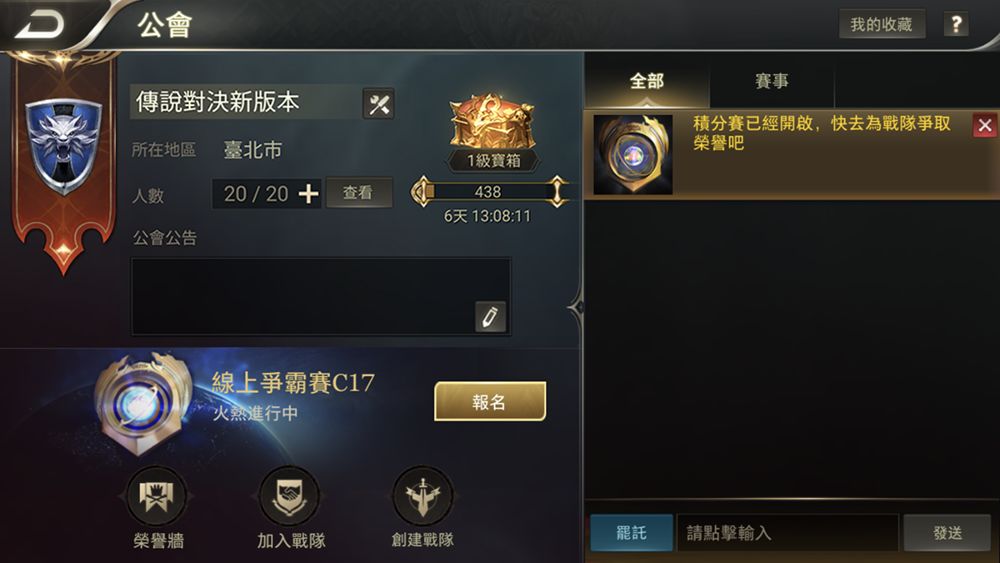Click the guild wolf shield emblem
This screenshot has height=563, width=1000.
point(64,146)
